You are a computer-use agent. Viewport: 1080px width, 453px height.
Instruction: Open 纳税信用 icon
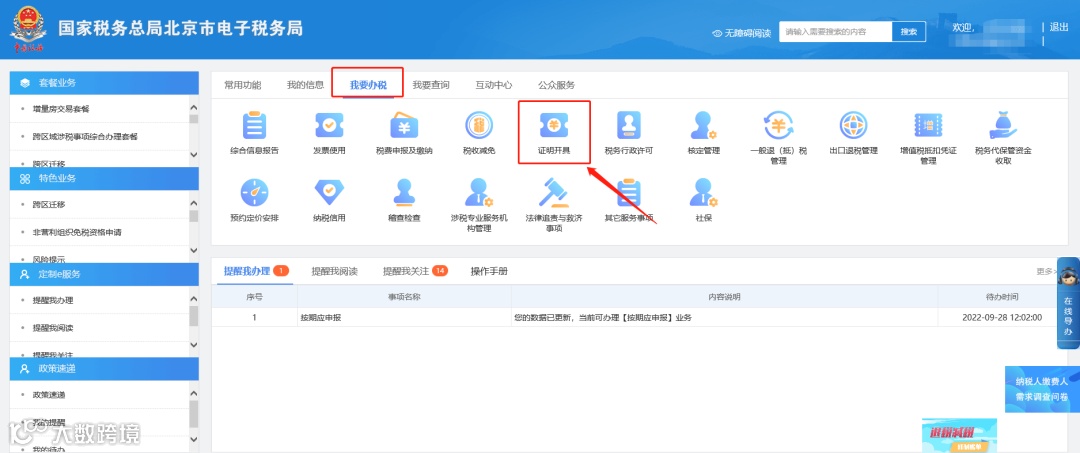coord(329,193)
